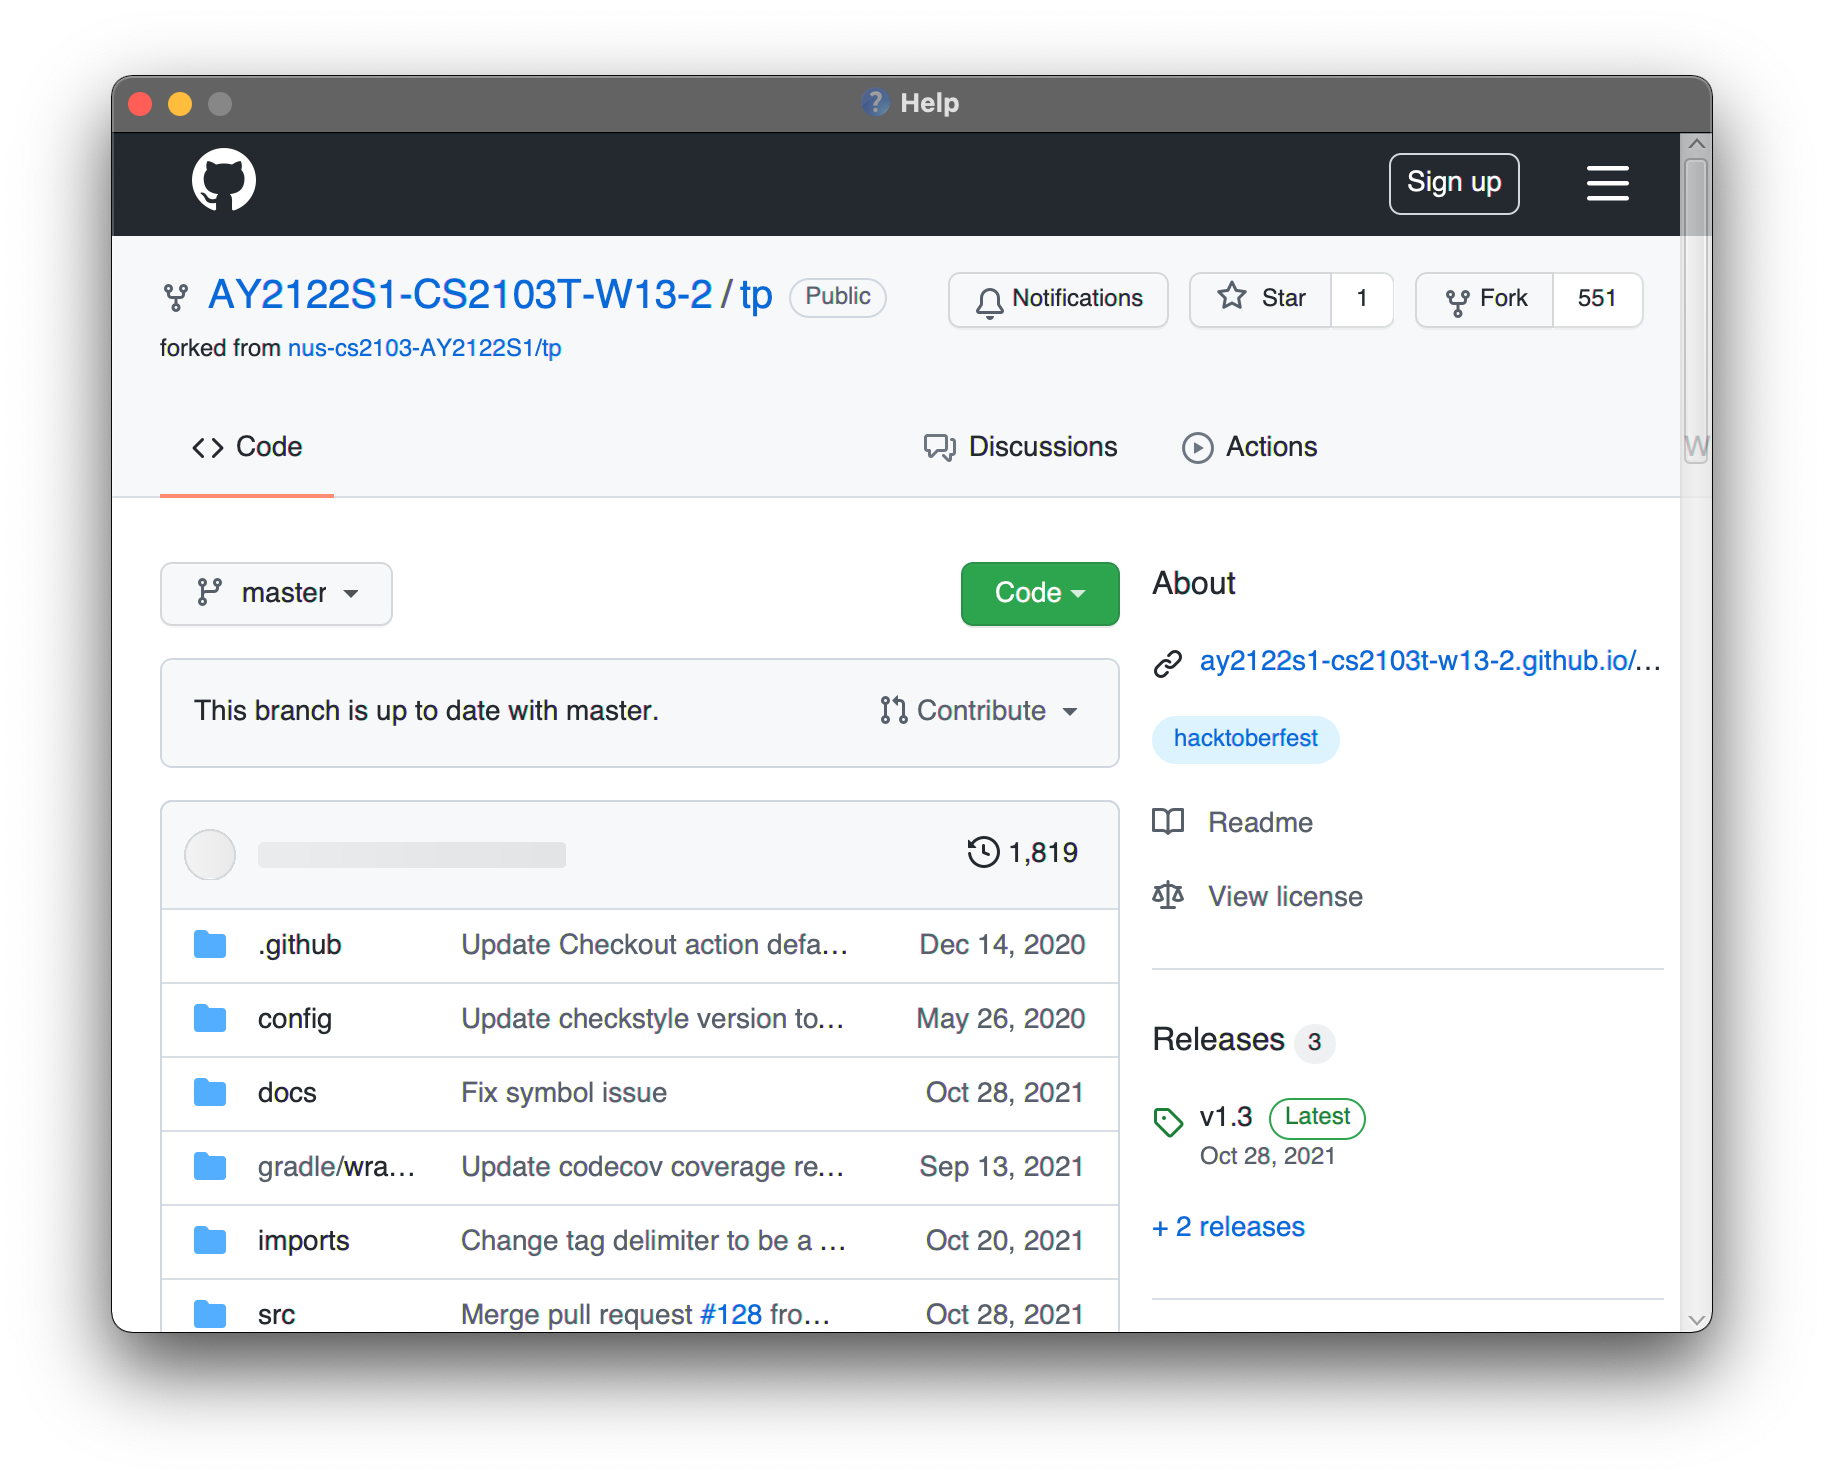Click the Readme book icon
This screenshot has height=1480, width=1824.
tap(1168, 822)
